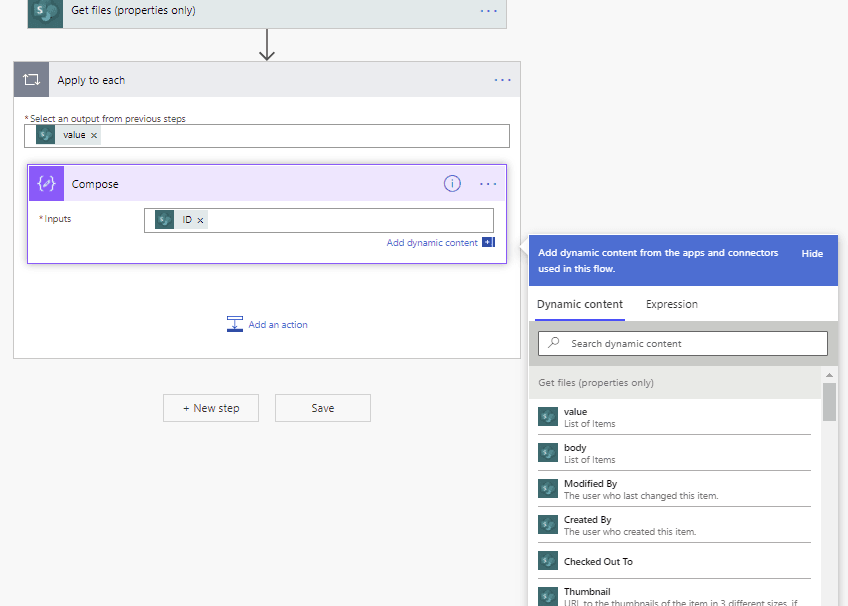Click the scroll up arrow in dynamic list
The height and width of the screenshot is (606, 848).
(829, 375)
